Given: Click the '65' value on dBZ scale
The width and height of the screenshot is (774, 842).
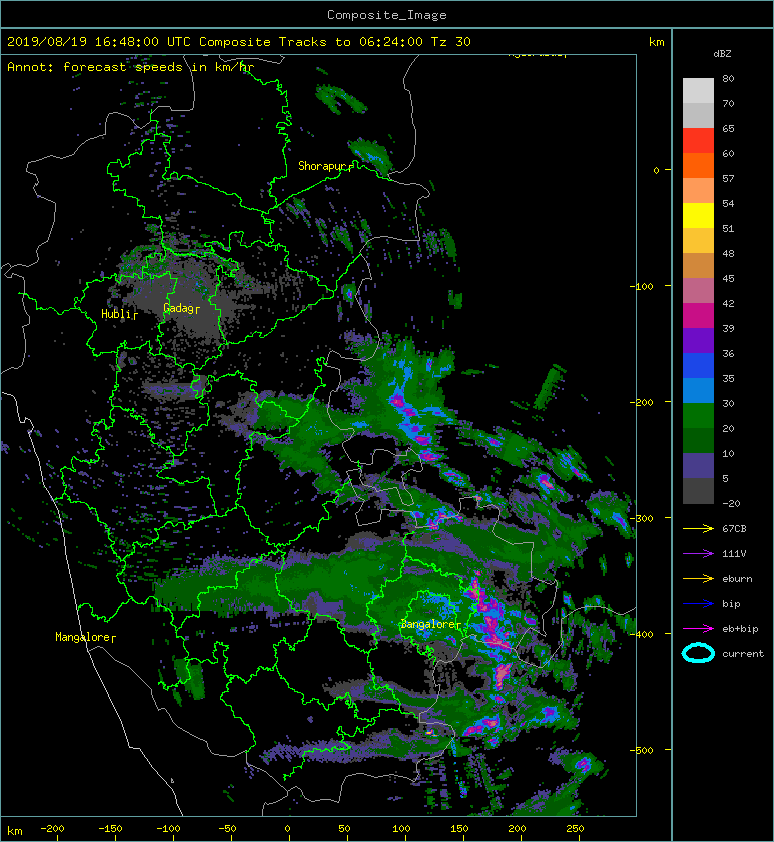Looking at the screenshot, I should coord(728,128).
